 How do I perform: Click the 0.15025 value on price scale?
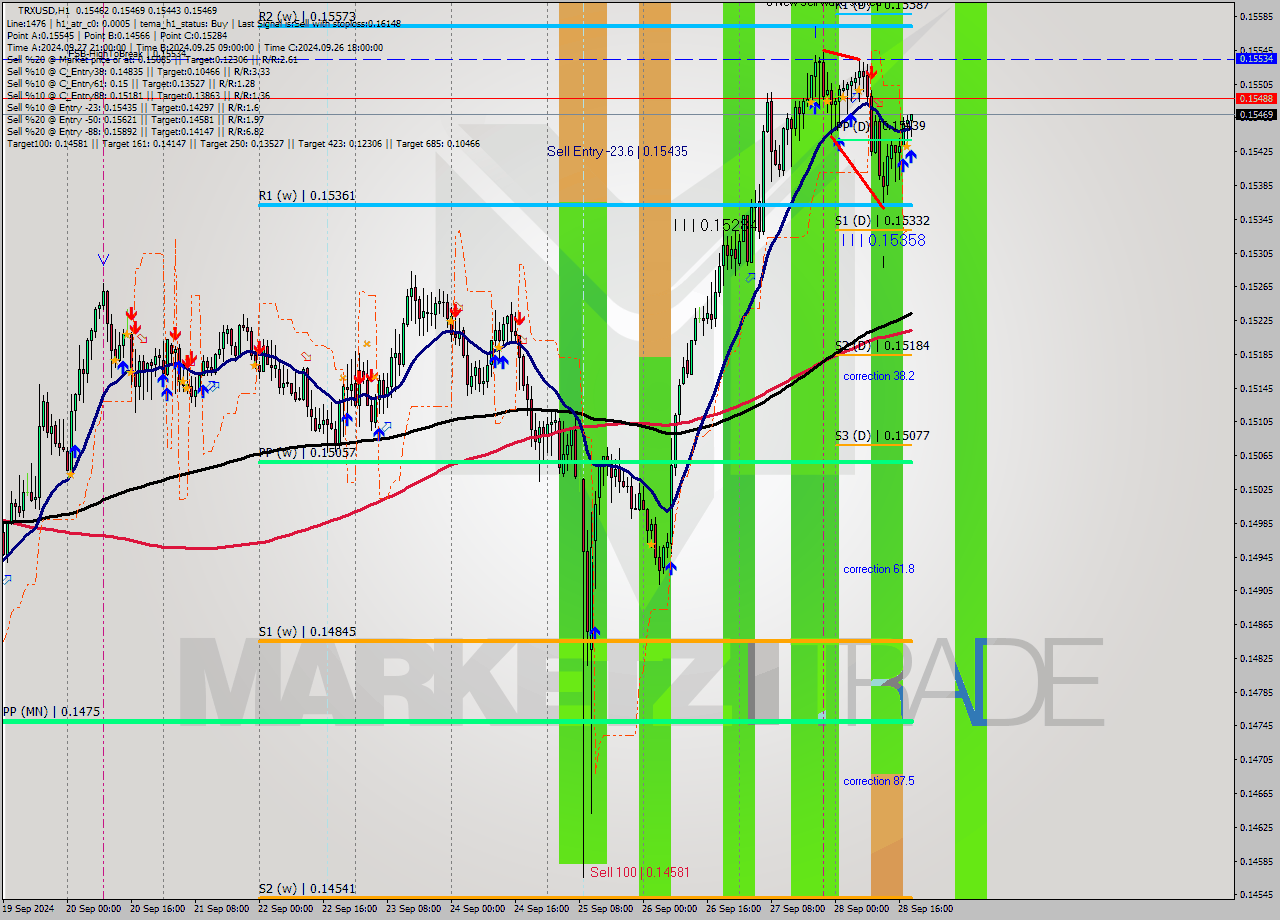pos(1256,489)
